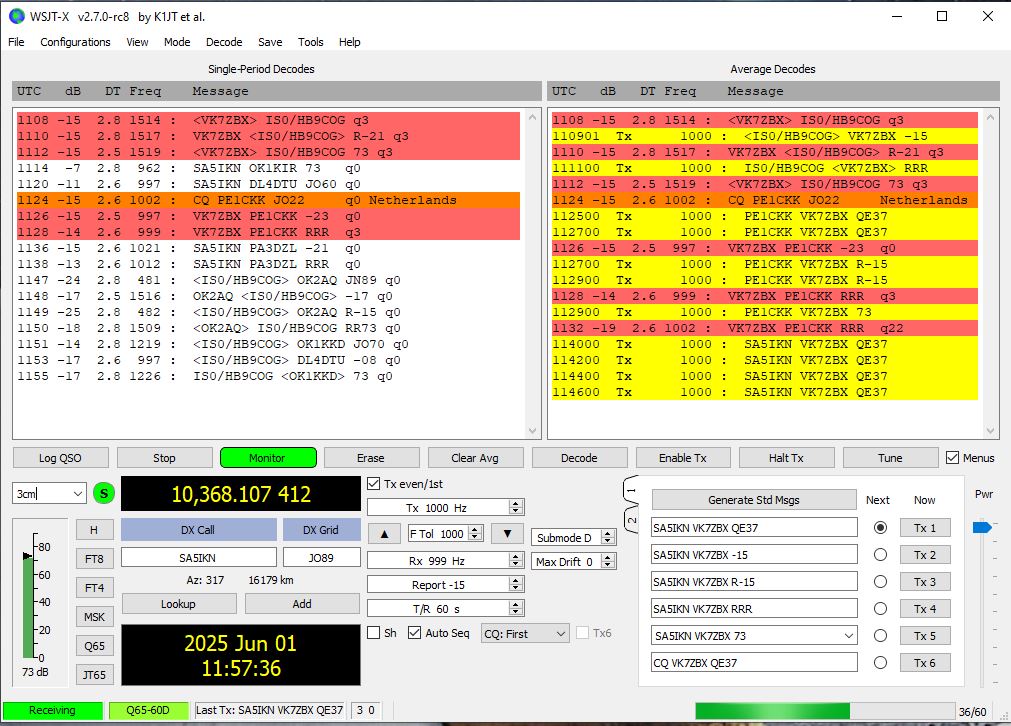Open the File menu

tap(16, 42)
